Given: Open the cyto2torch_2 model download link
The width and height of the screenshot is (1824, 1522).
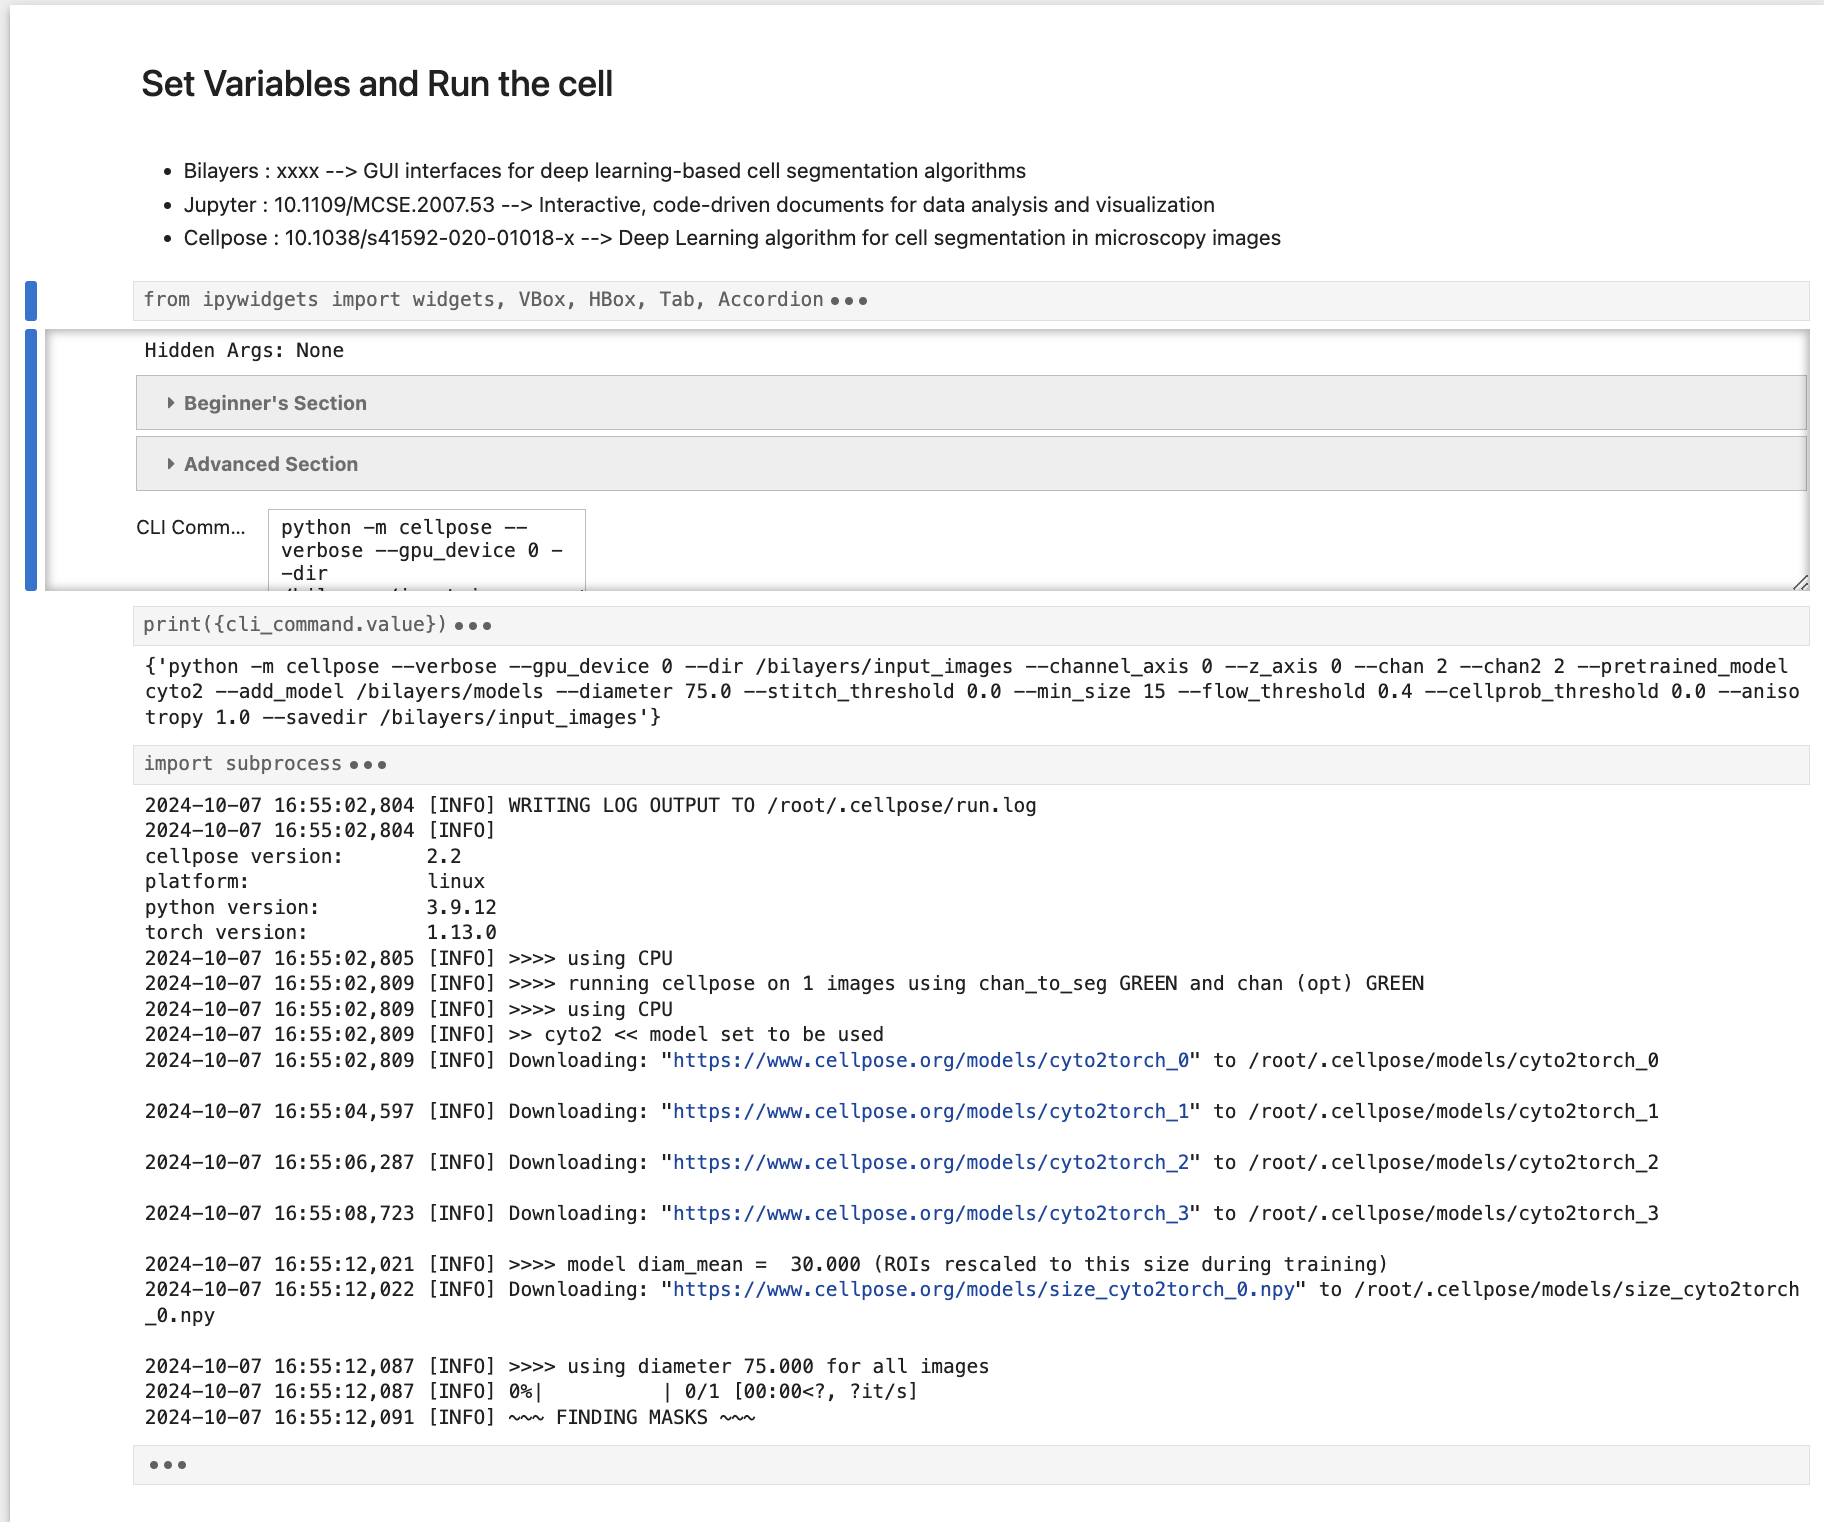Looking at the screenshot, I should click(x=930, y=1163).
